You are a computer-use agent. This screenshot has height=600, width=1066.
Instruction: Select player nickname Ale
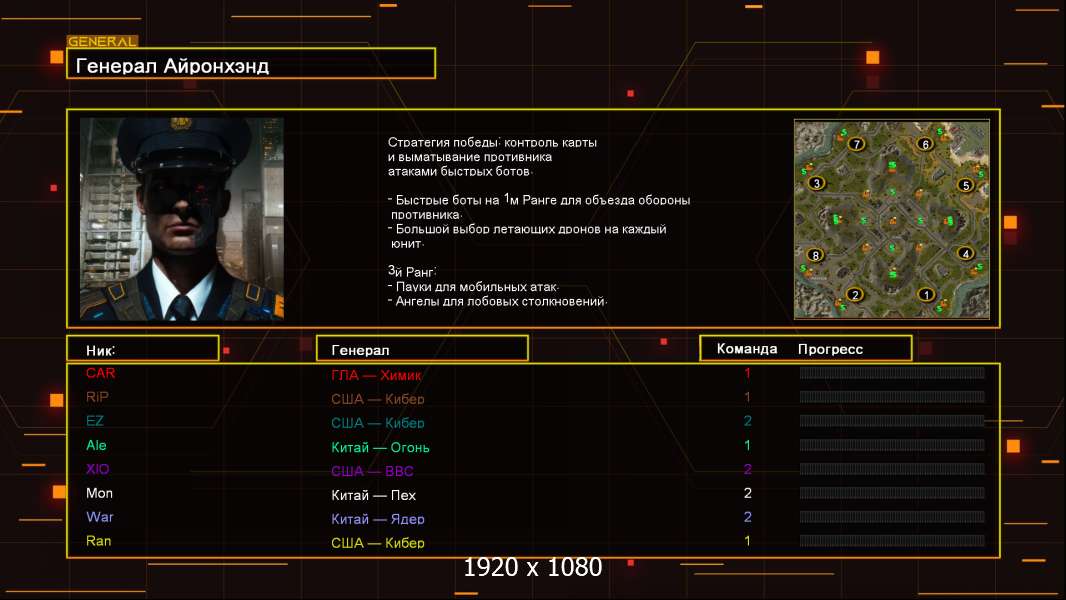pyautogui.click(x=96, y=445)
